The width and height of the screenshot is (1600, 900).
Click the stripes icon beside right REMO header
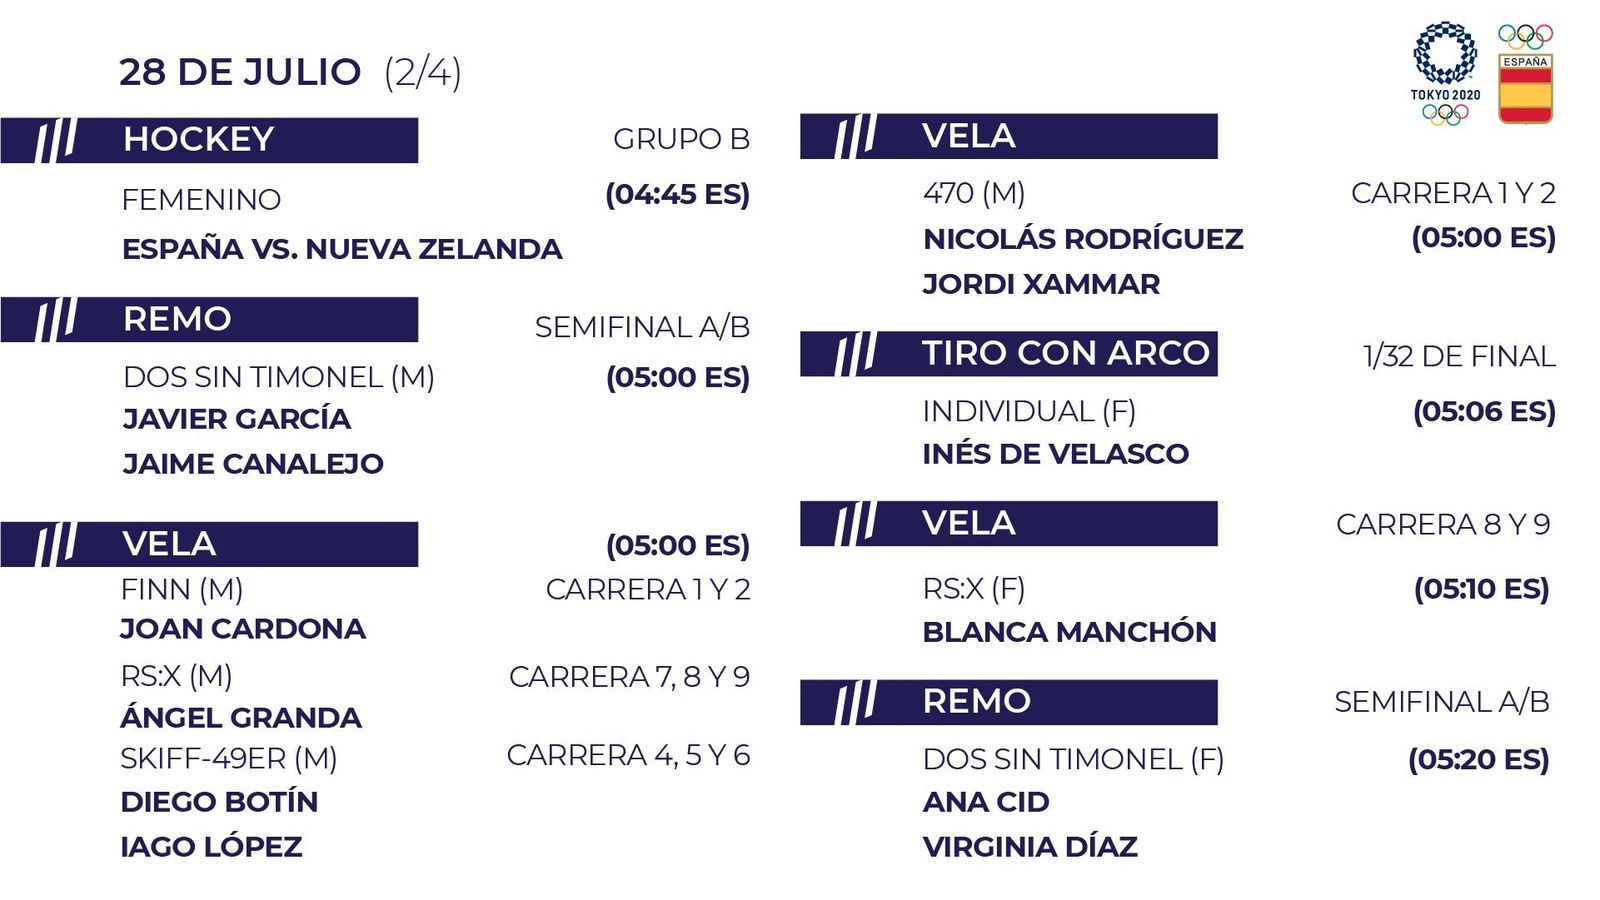pyautogui.click(x=855, y=702)
